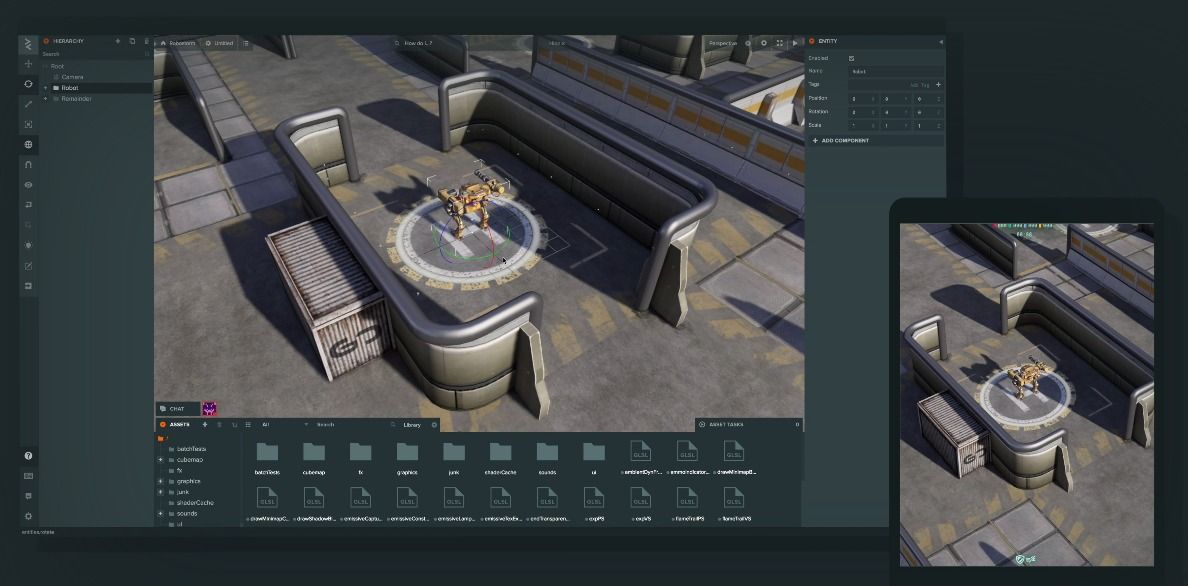Viewport: 1188px width, 586px height.
Task: Toggle snapping in the left toolbar
Action: (x=28, y=165)
